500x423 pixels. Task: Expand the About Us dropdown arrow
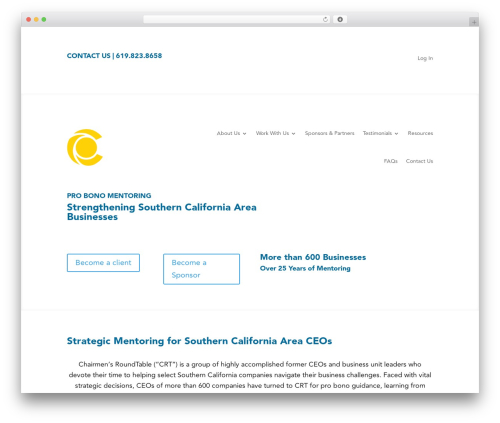pos(244,134)
